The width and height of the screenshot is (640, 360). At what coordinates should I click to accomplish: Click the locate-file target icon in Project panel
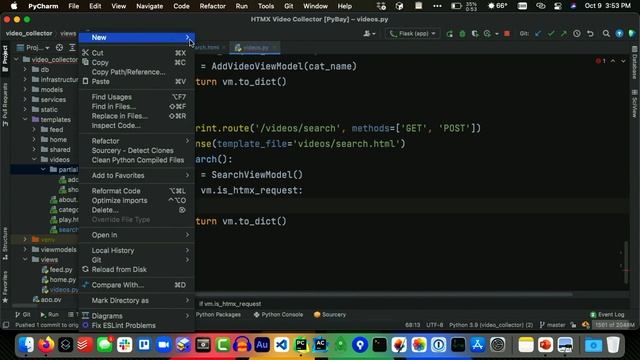pyautogui.click(x=60, y=48)
